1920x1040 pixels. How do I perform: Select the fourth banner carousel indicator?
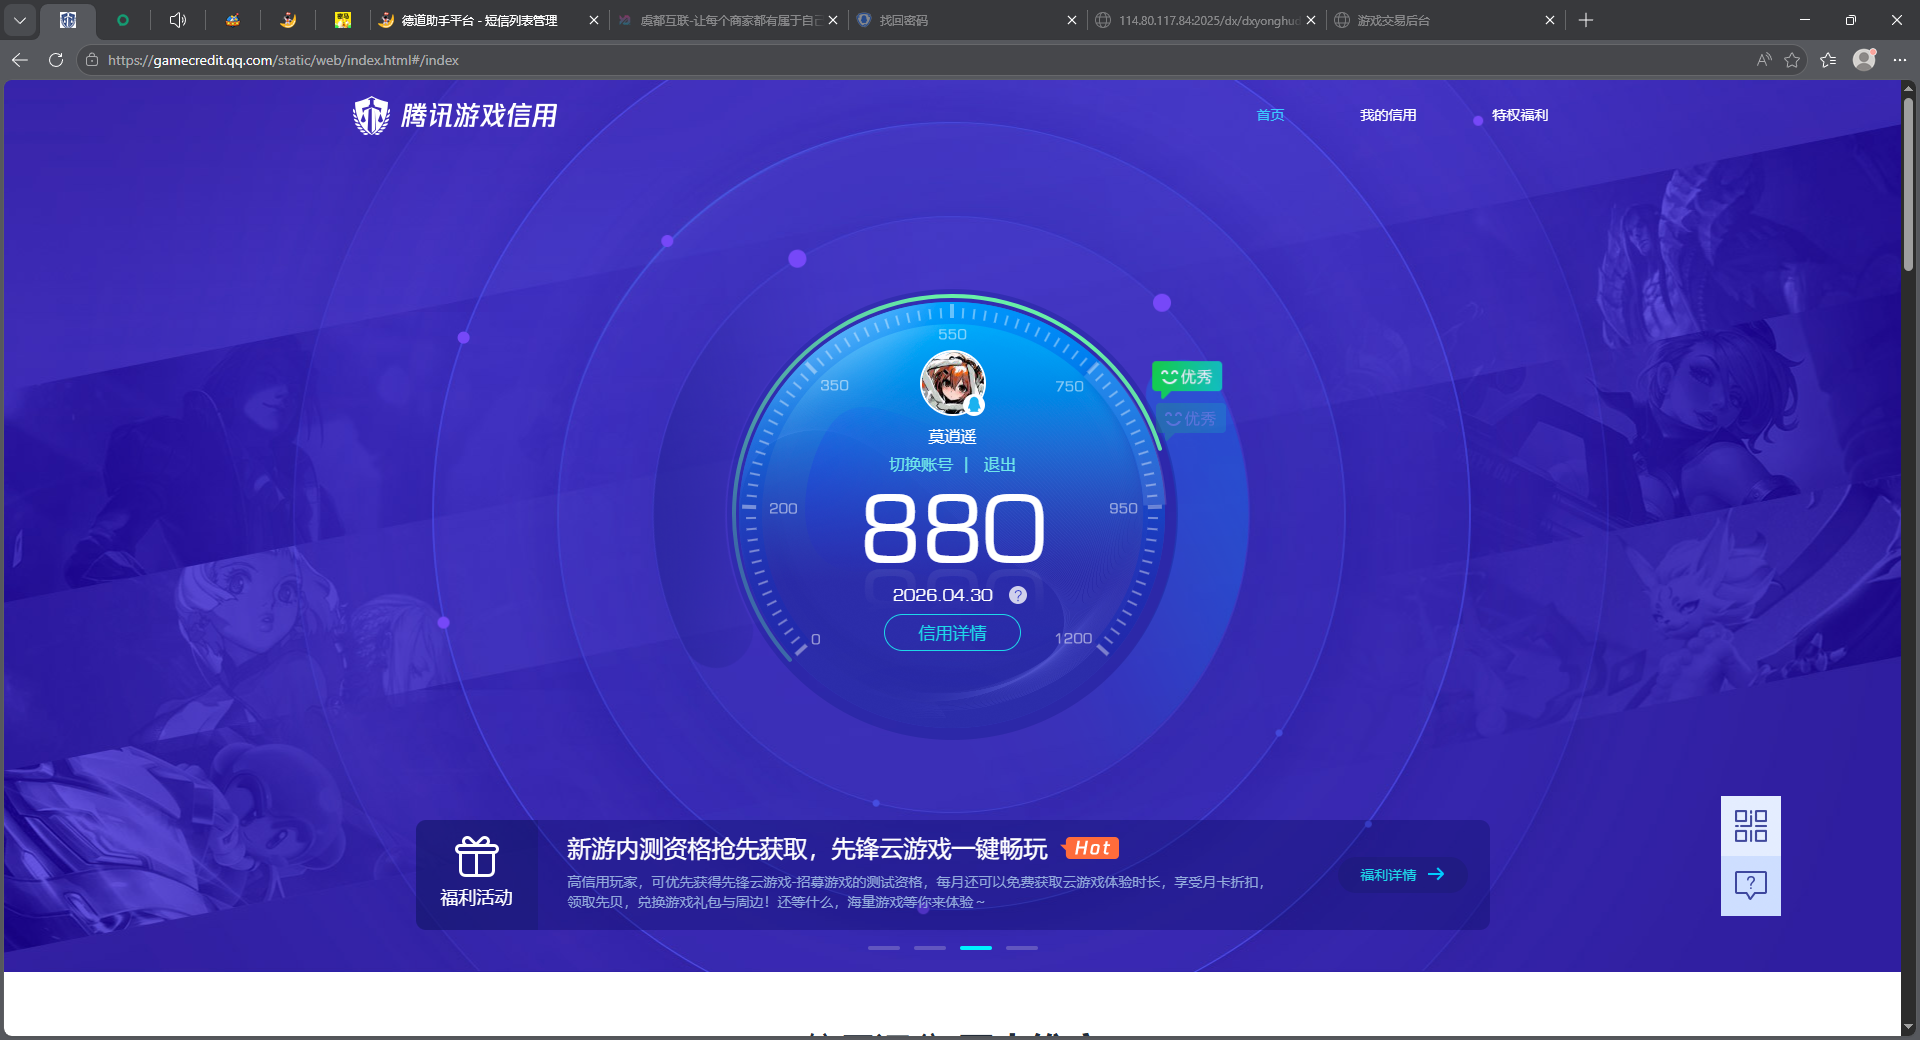click(x=1022, y=947)
